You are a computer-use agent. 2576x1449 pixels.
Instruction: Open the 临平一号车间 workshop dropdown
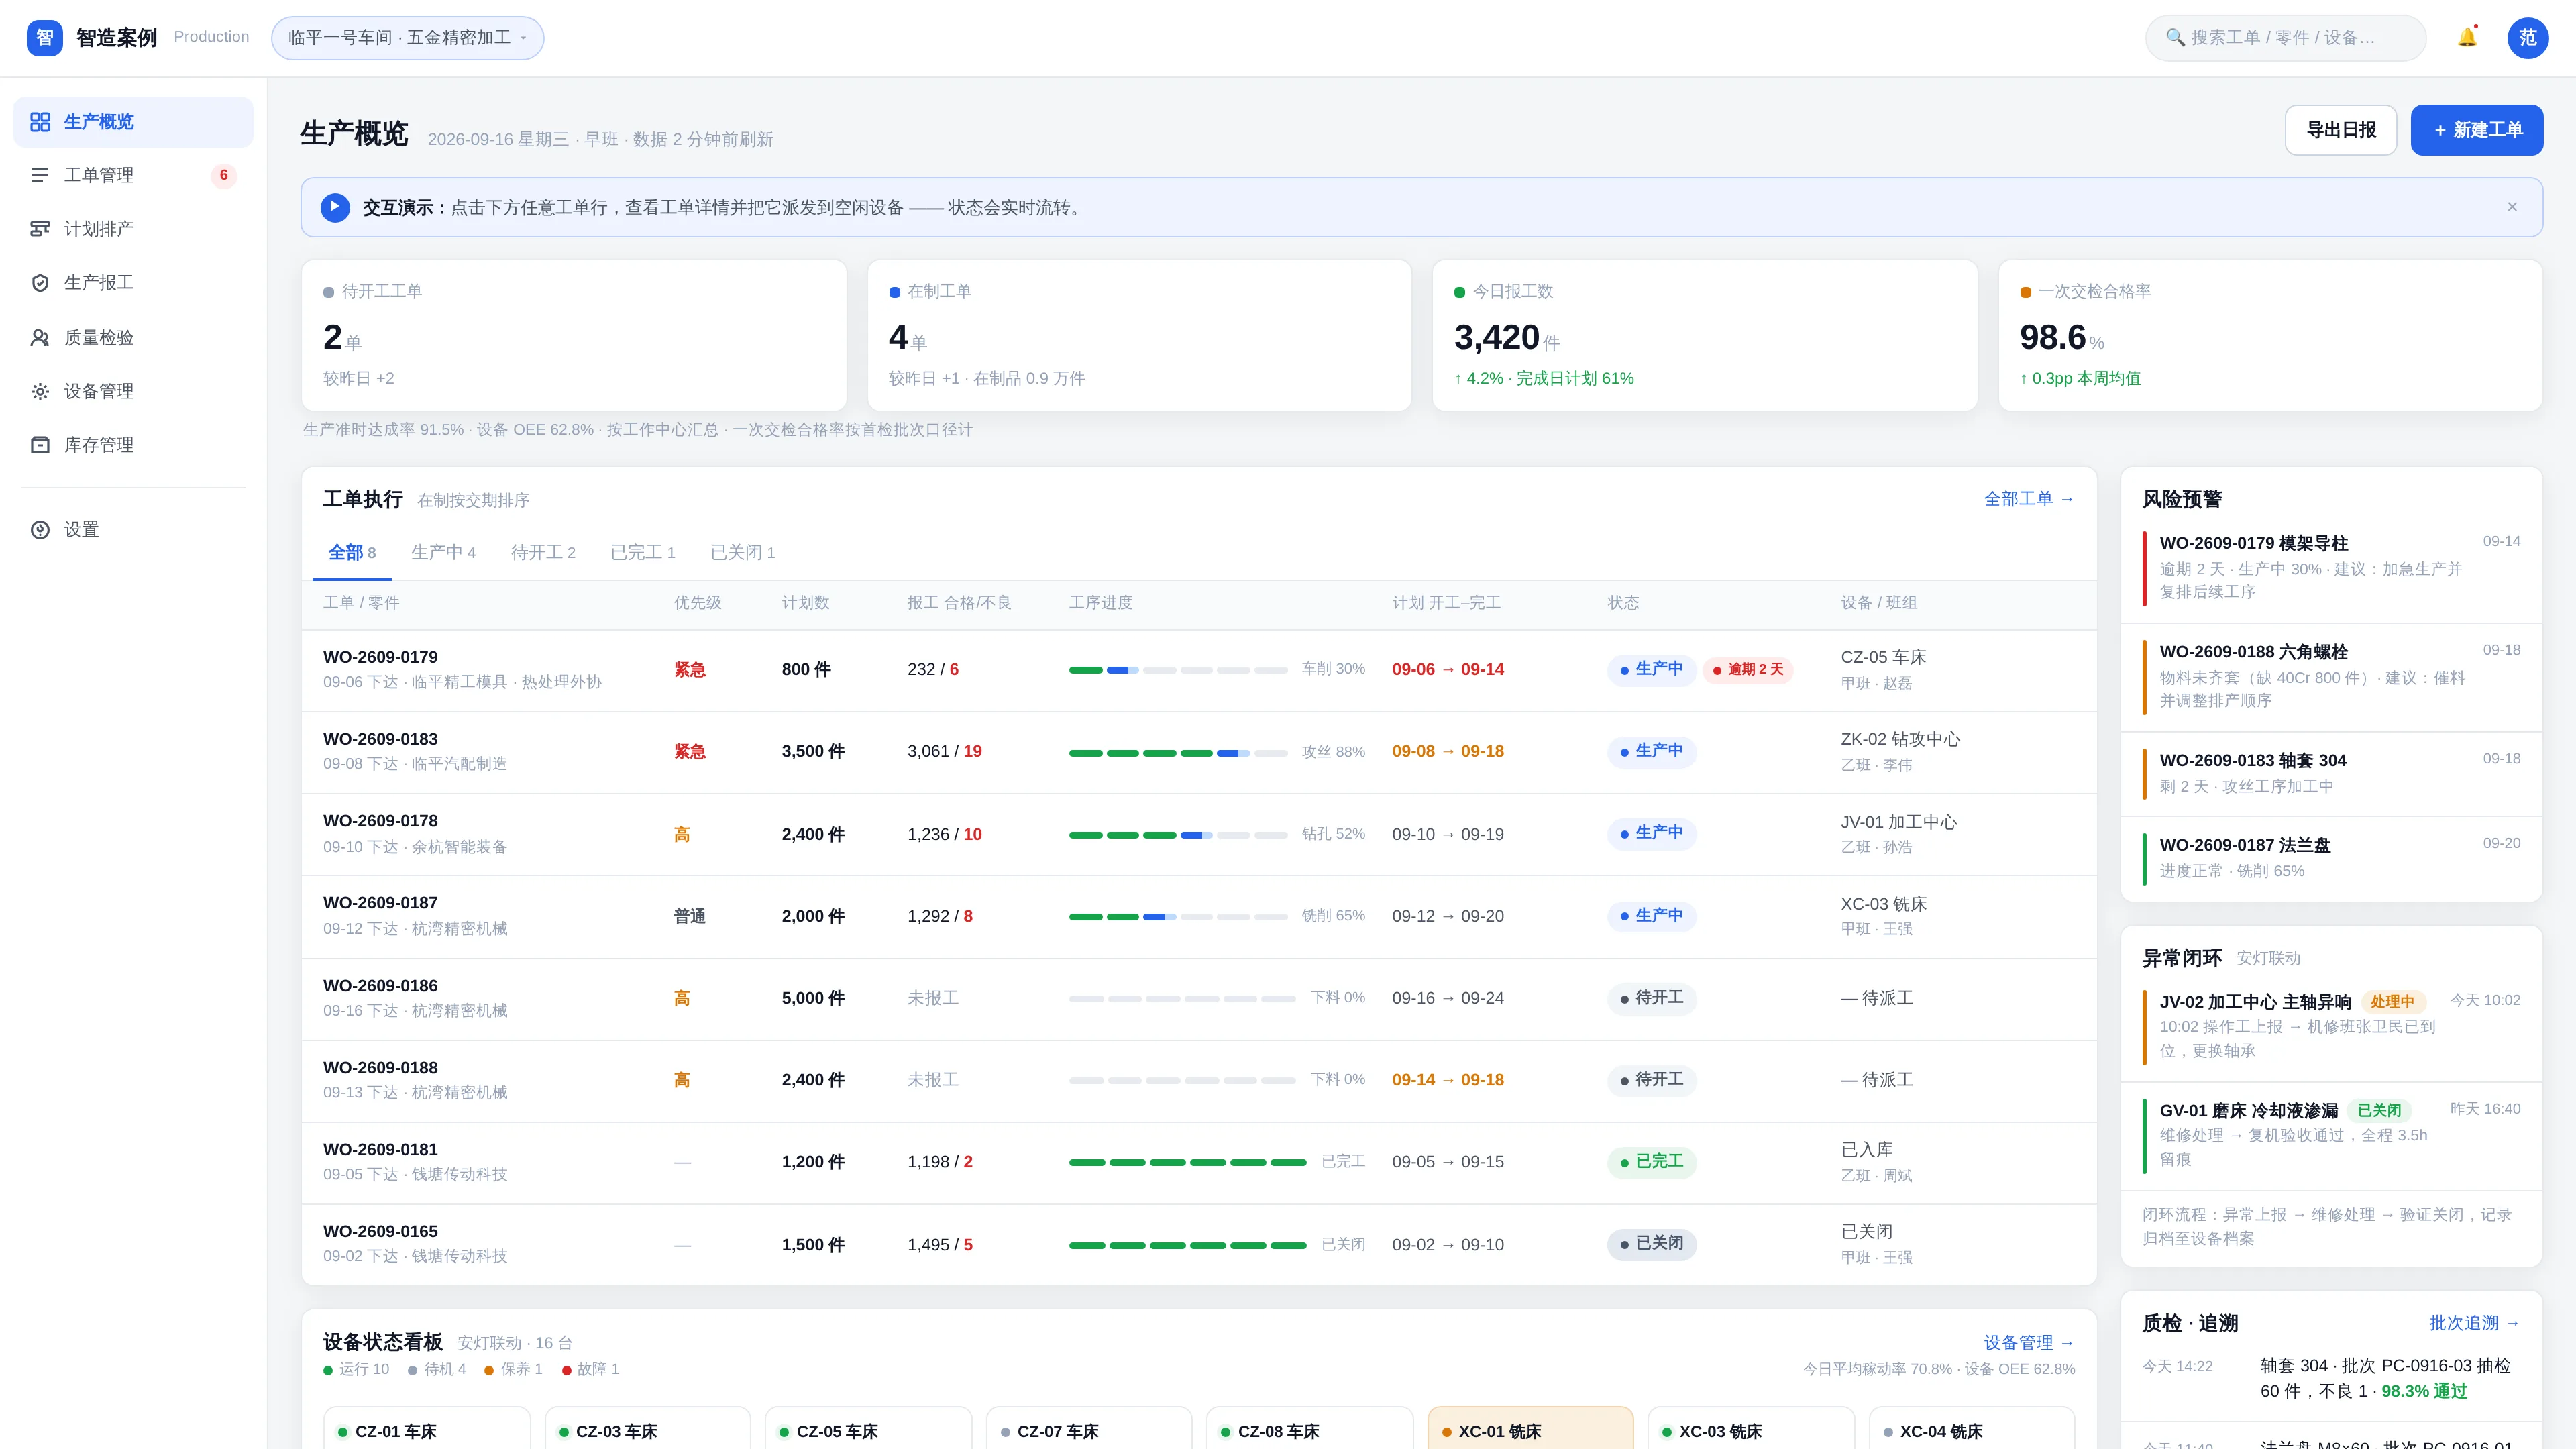(407, 38)
